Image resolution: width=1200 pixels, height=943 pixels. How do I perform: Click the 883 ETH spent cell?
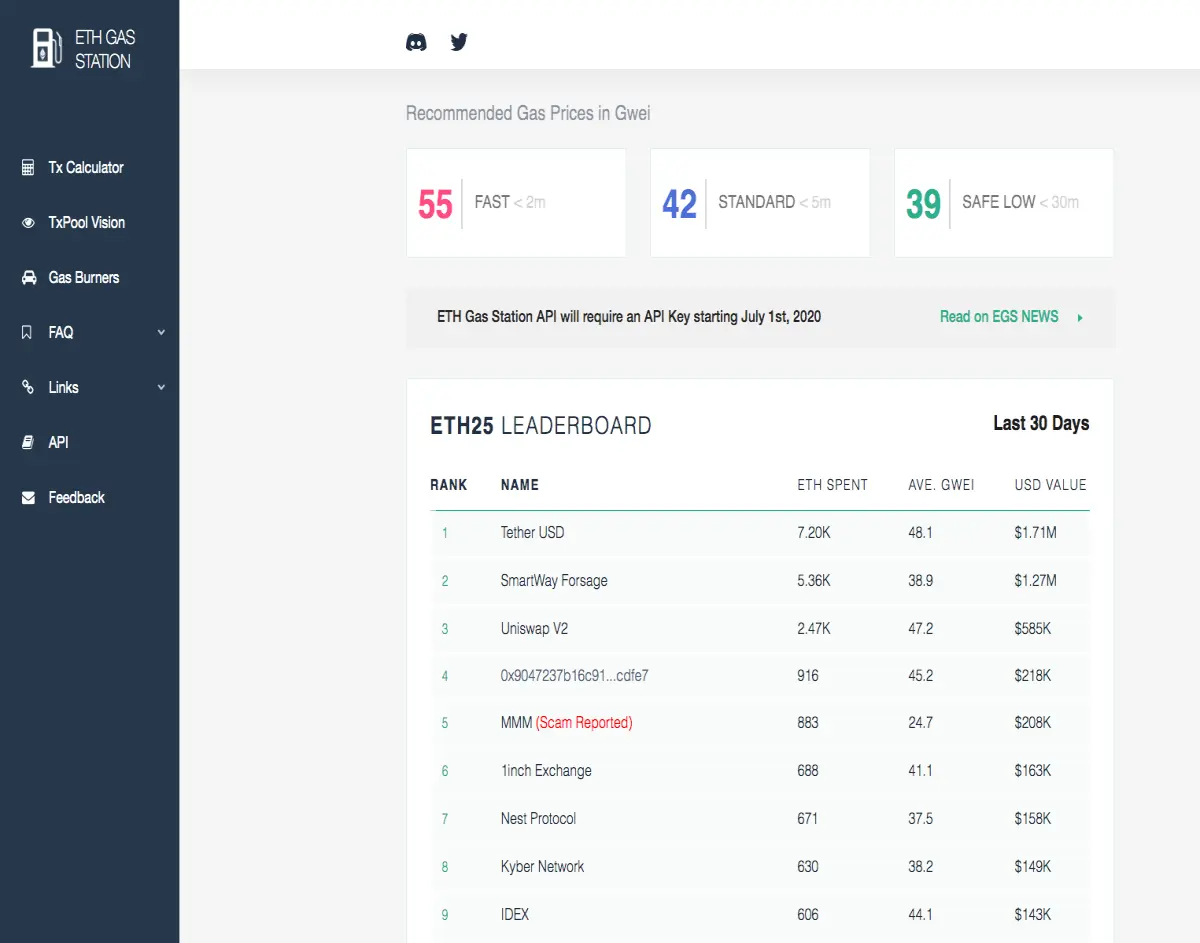[x=808, y=723]
